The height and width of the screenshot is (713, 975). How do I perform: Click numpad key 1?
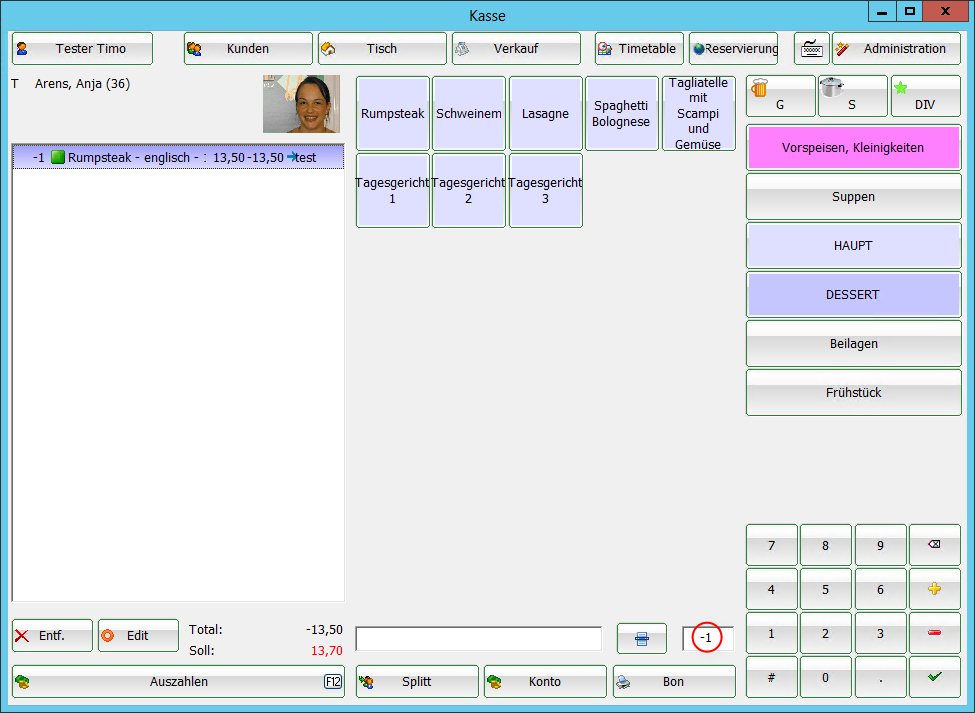pyautogui.click(x=772, y=633)
